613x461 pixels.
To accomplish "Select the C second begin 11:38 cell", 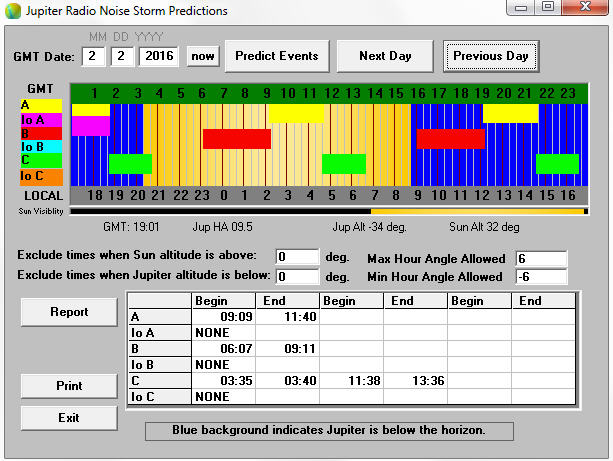I will [352, 381].
